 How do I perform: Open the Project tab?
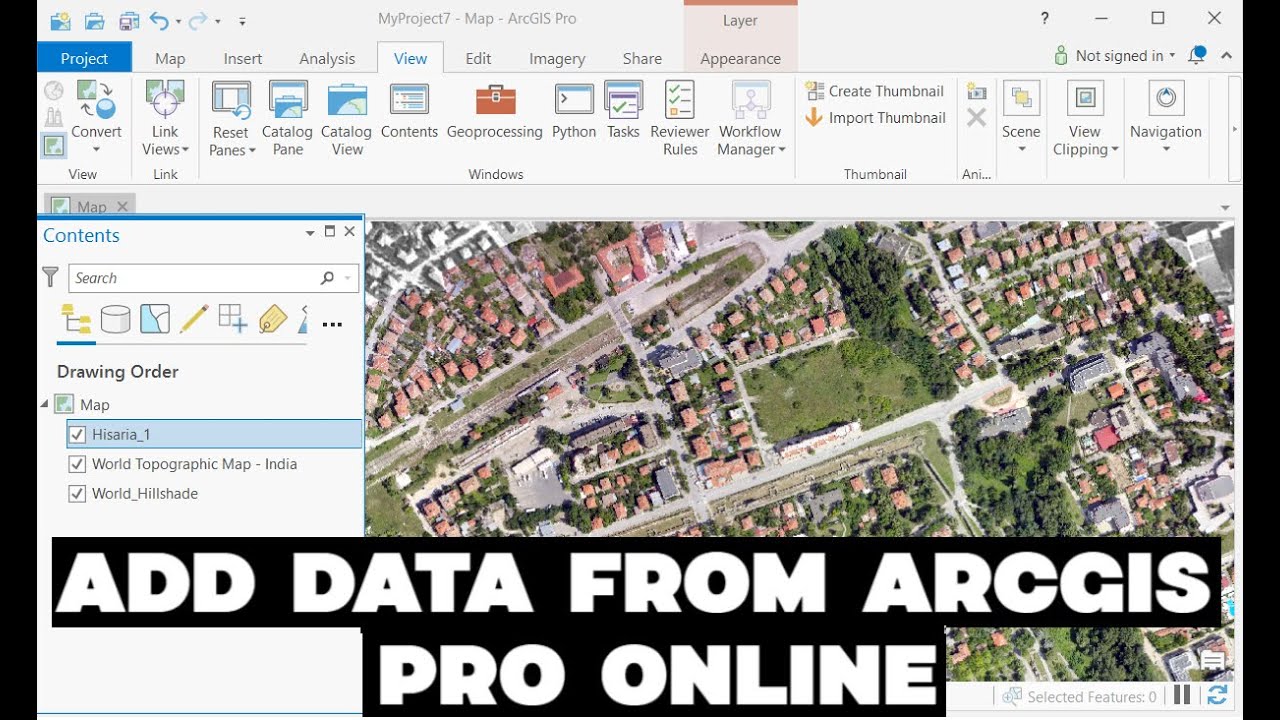[85, 58]
